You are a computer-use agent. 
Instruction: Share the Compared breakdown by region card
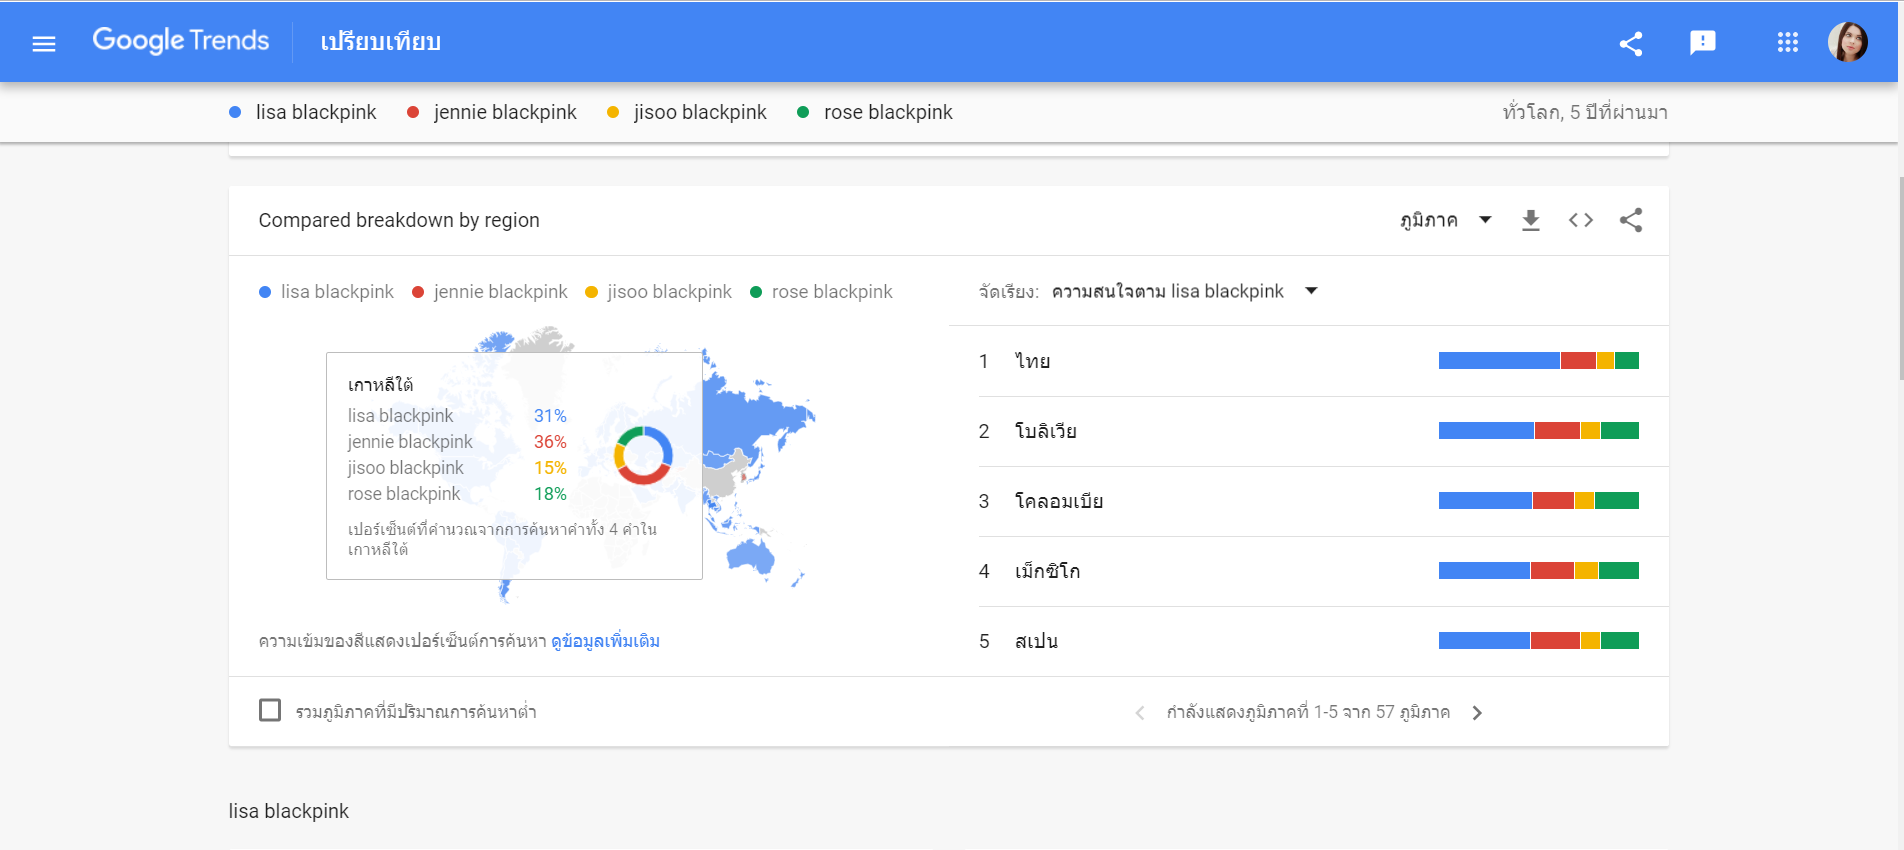1631,220
